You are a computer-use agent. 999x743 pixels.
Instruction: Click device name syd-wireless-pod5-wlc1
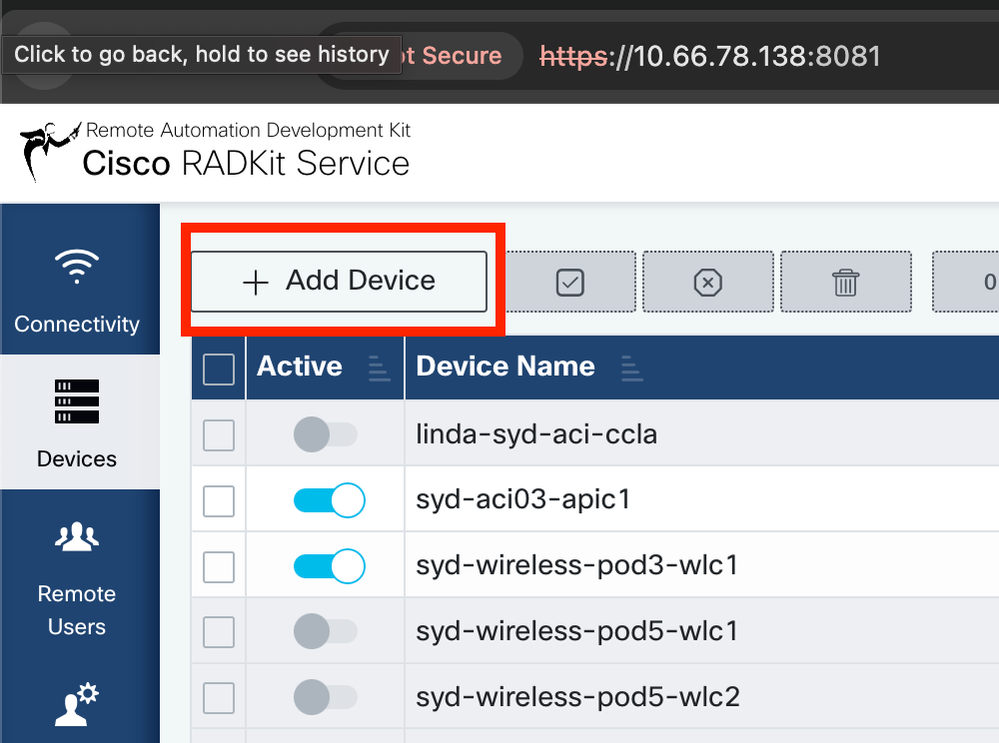tap(577, 631)
